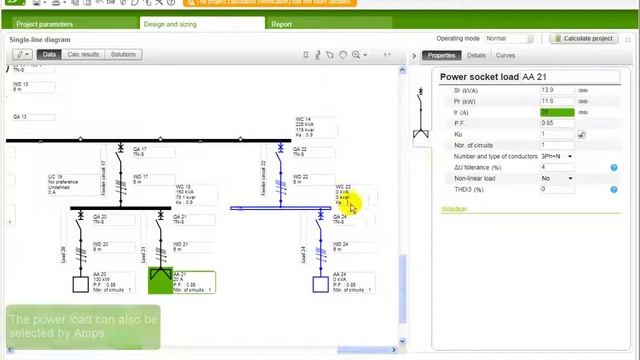Click the Solution section link
The image size is (640, 360).
pos(454,209)
